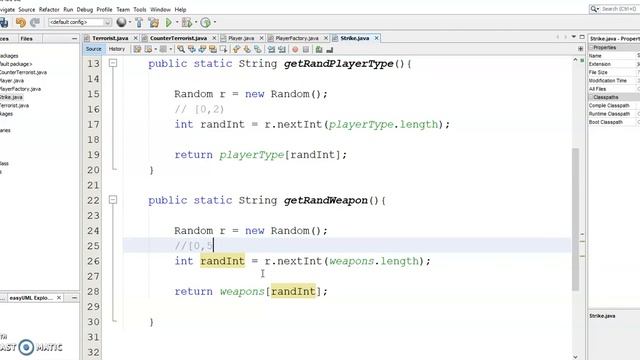This screenshot has height=360, width=640.
Task: Close the Strike.java tab
Action: [x=376, y=38]
